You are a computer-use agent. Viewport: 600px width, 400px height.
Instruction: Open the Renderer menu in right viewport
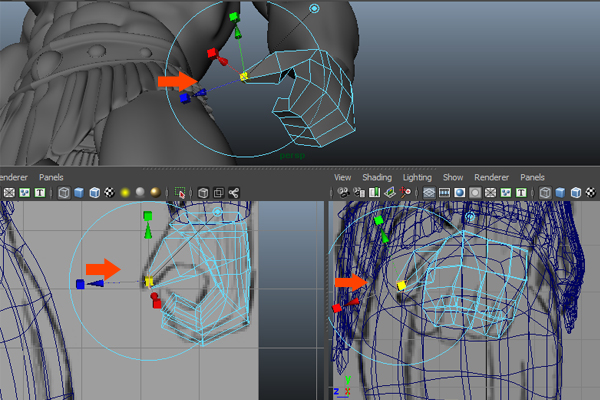[x=491, y=177]
